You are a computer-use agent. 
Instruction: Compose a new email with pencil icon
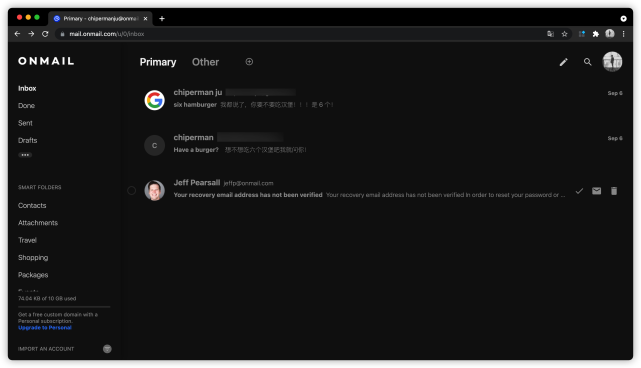tap(563, 62)
